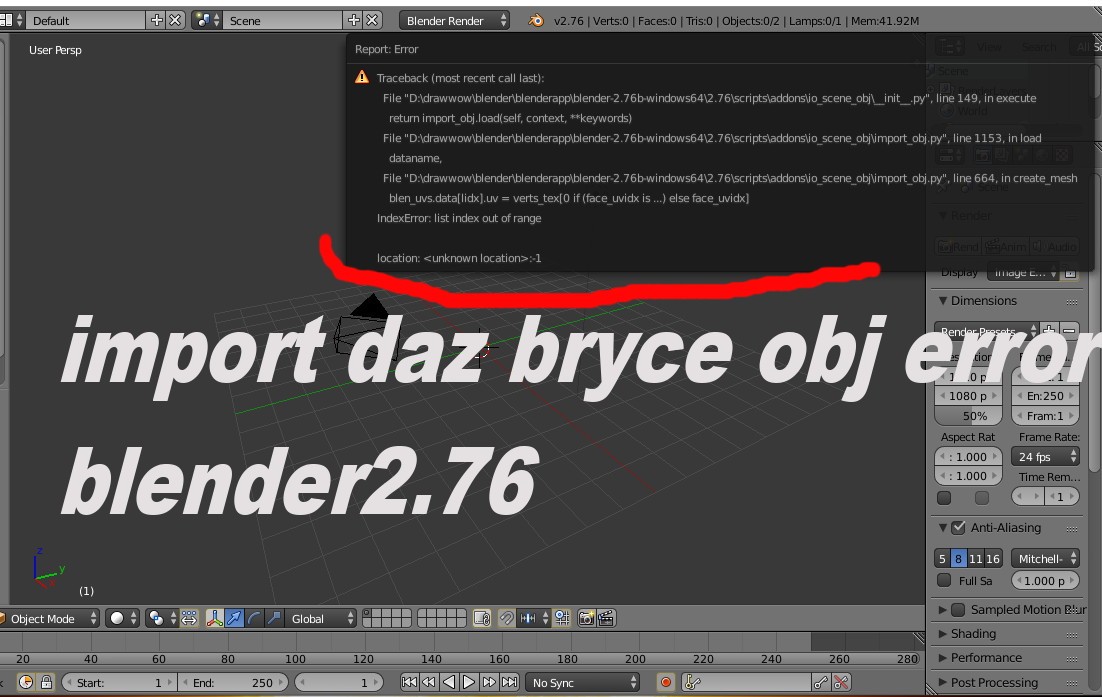This screenshot has width=1102, height=697.
Task: Select the translate manipulator arrow
Action: 234,618
